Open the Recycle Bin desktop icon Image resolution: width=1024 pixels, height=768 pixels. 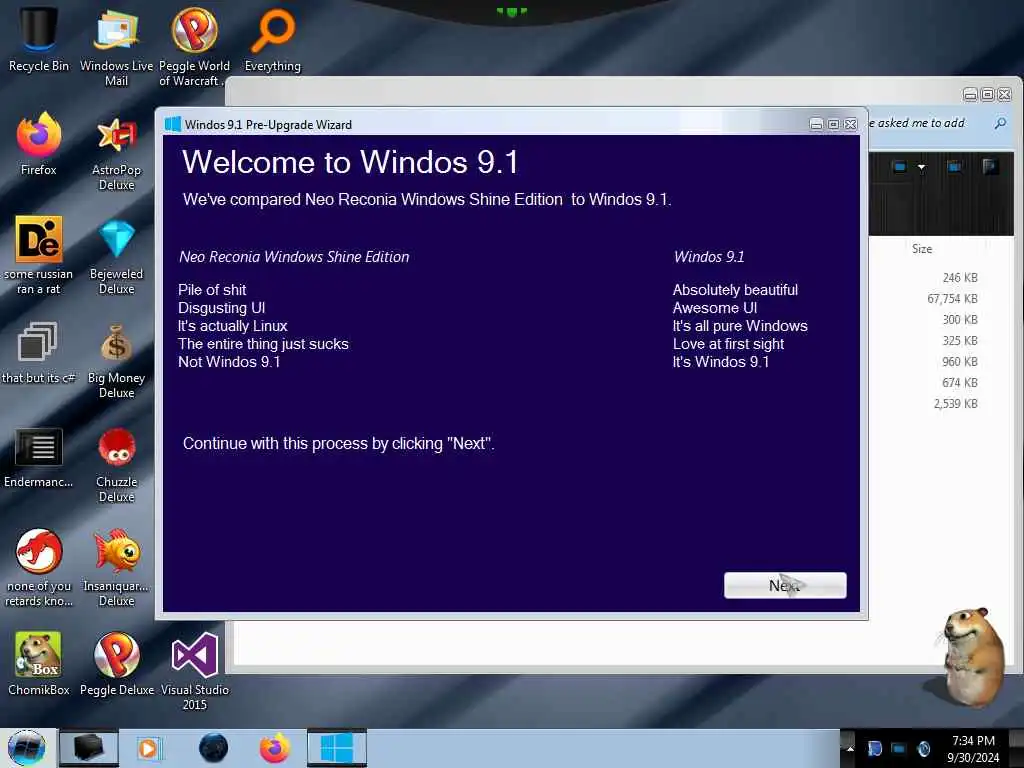pyautogui.click(x=39, y=38)
